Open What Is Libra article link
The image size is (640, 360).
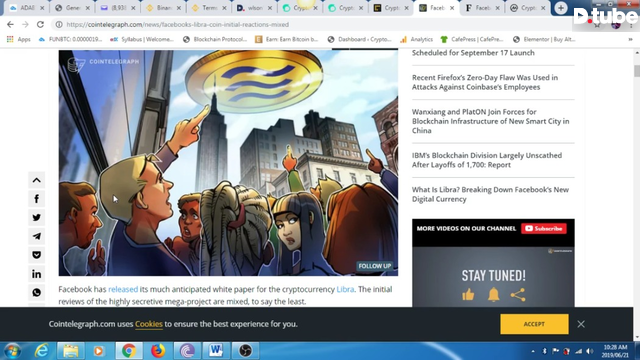click(490, 194)
